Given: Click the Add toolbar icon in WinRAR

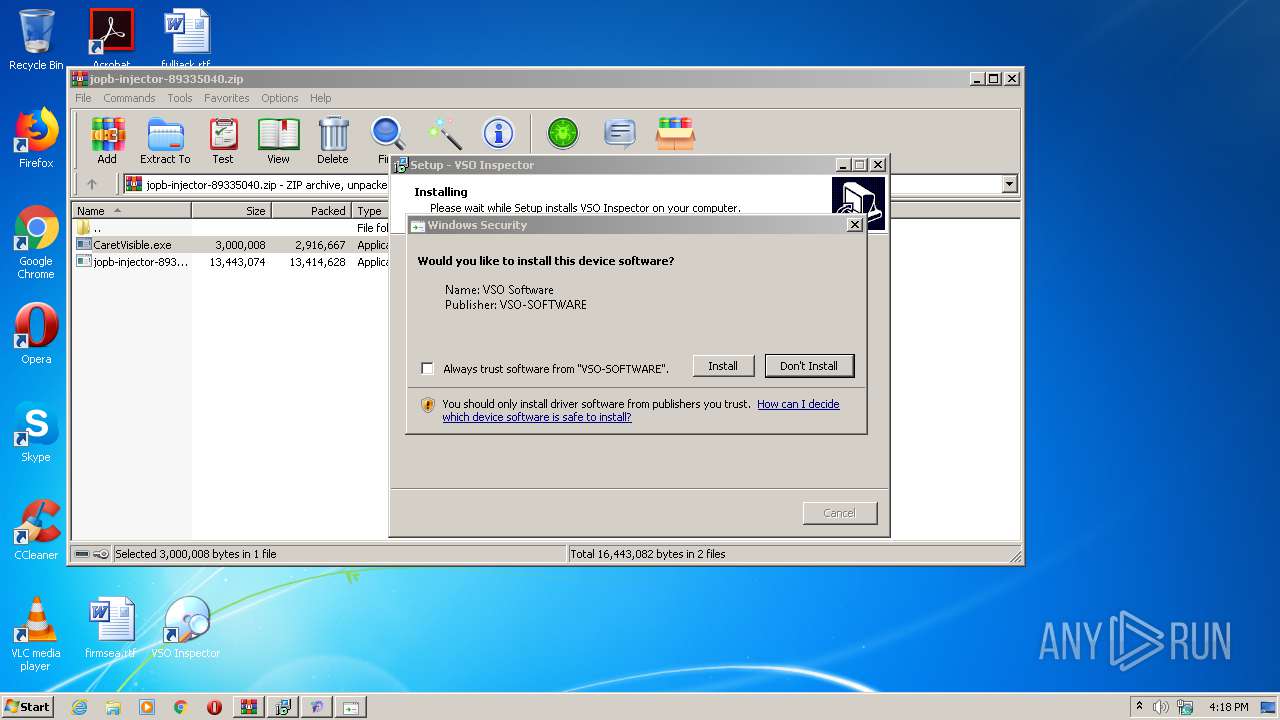Looking at the screenshot, I should [107, 140].
